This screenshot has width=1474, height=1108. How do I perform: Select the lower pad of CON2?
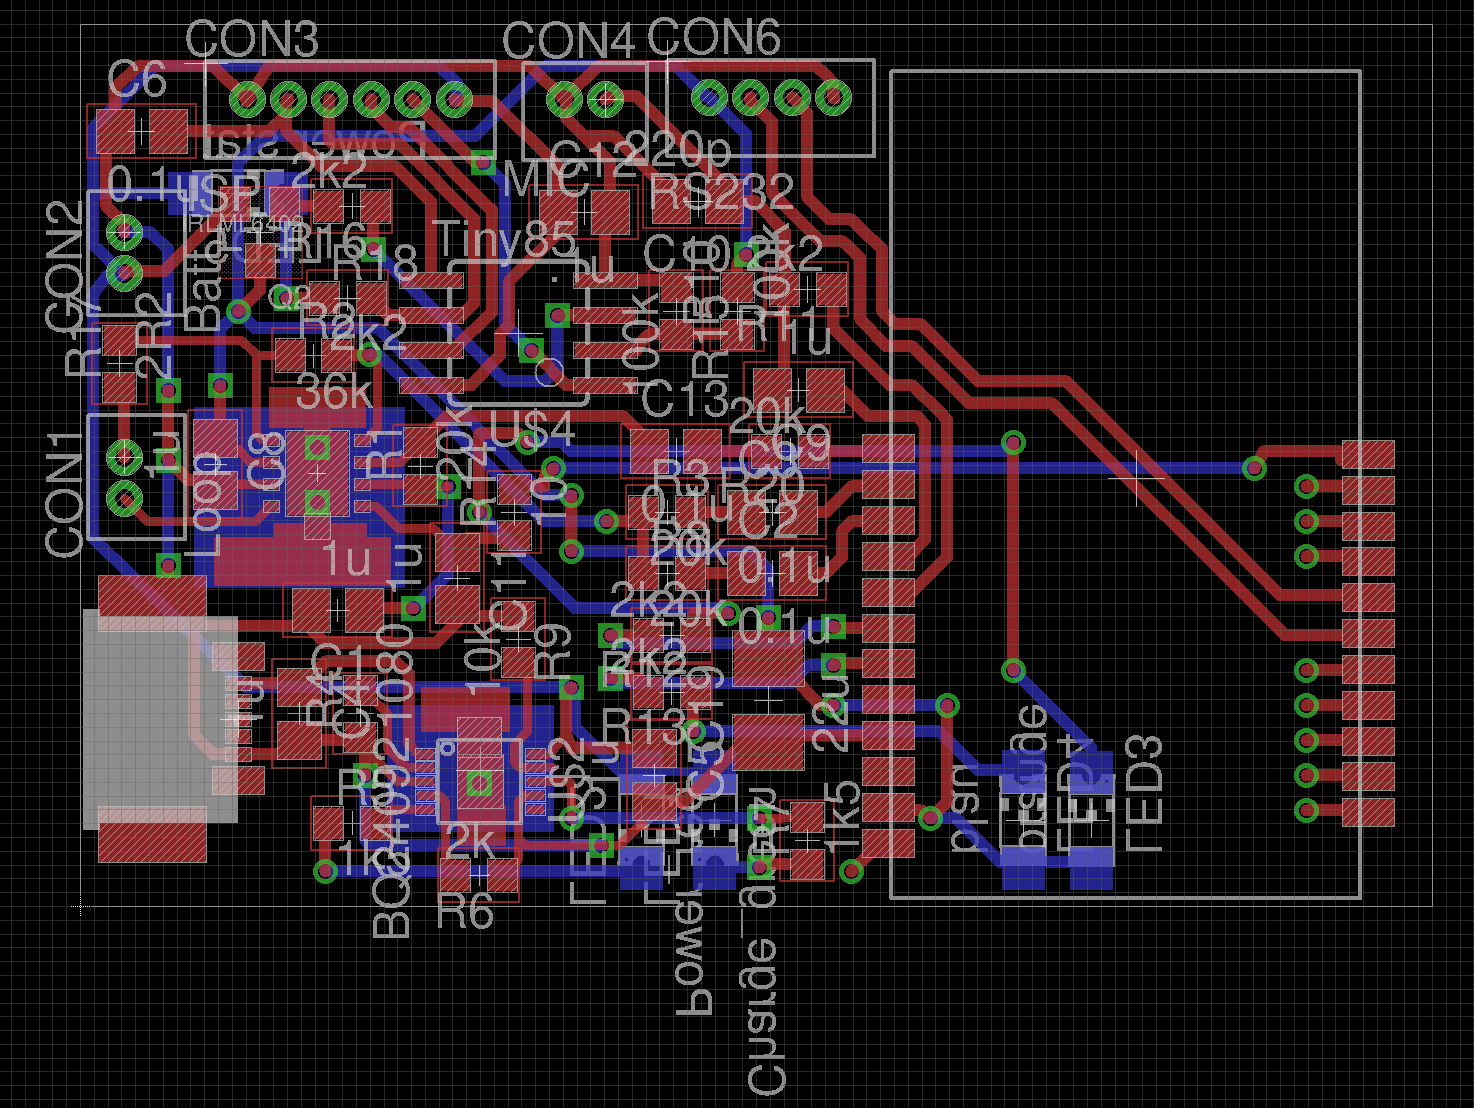(x=125, y=272)
